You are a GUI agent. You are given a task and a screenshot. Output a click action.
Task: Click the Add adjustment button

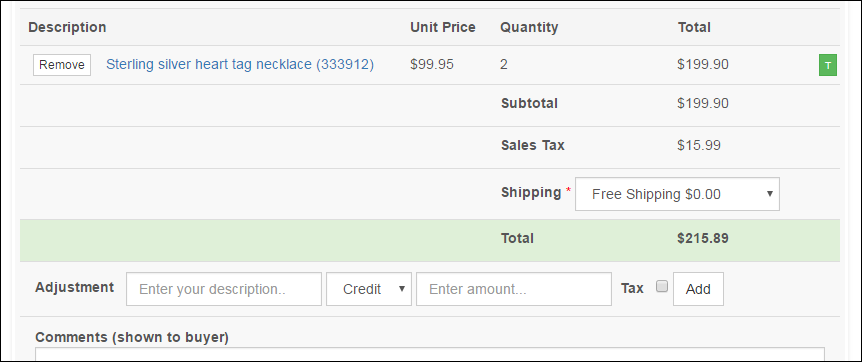pos(698,289)
